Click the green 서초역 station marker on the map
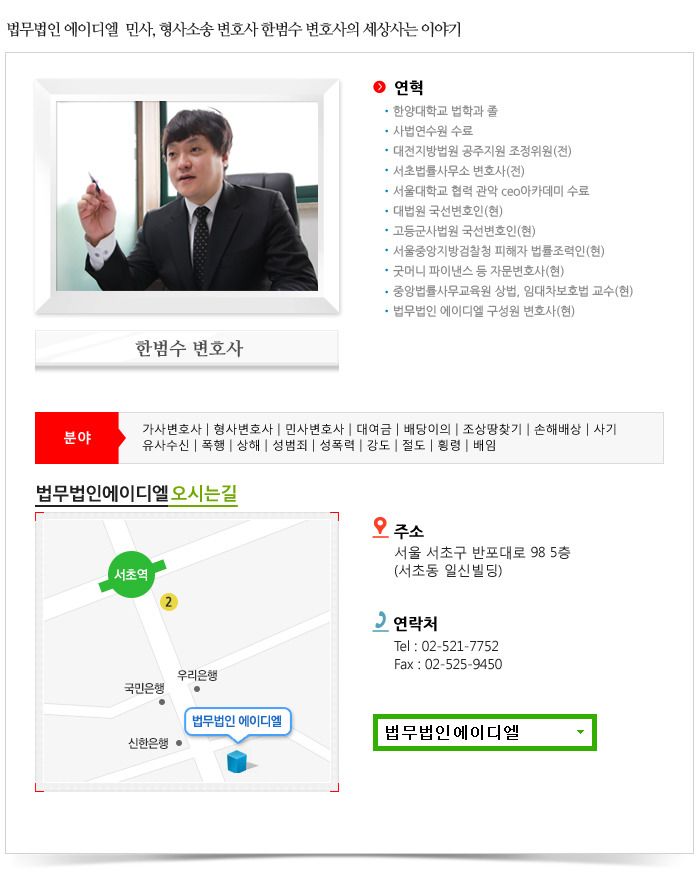Viewport: 700px width, 883px height. (x=132, y=574)
